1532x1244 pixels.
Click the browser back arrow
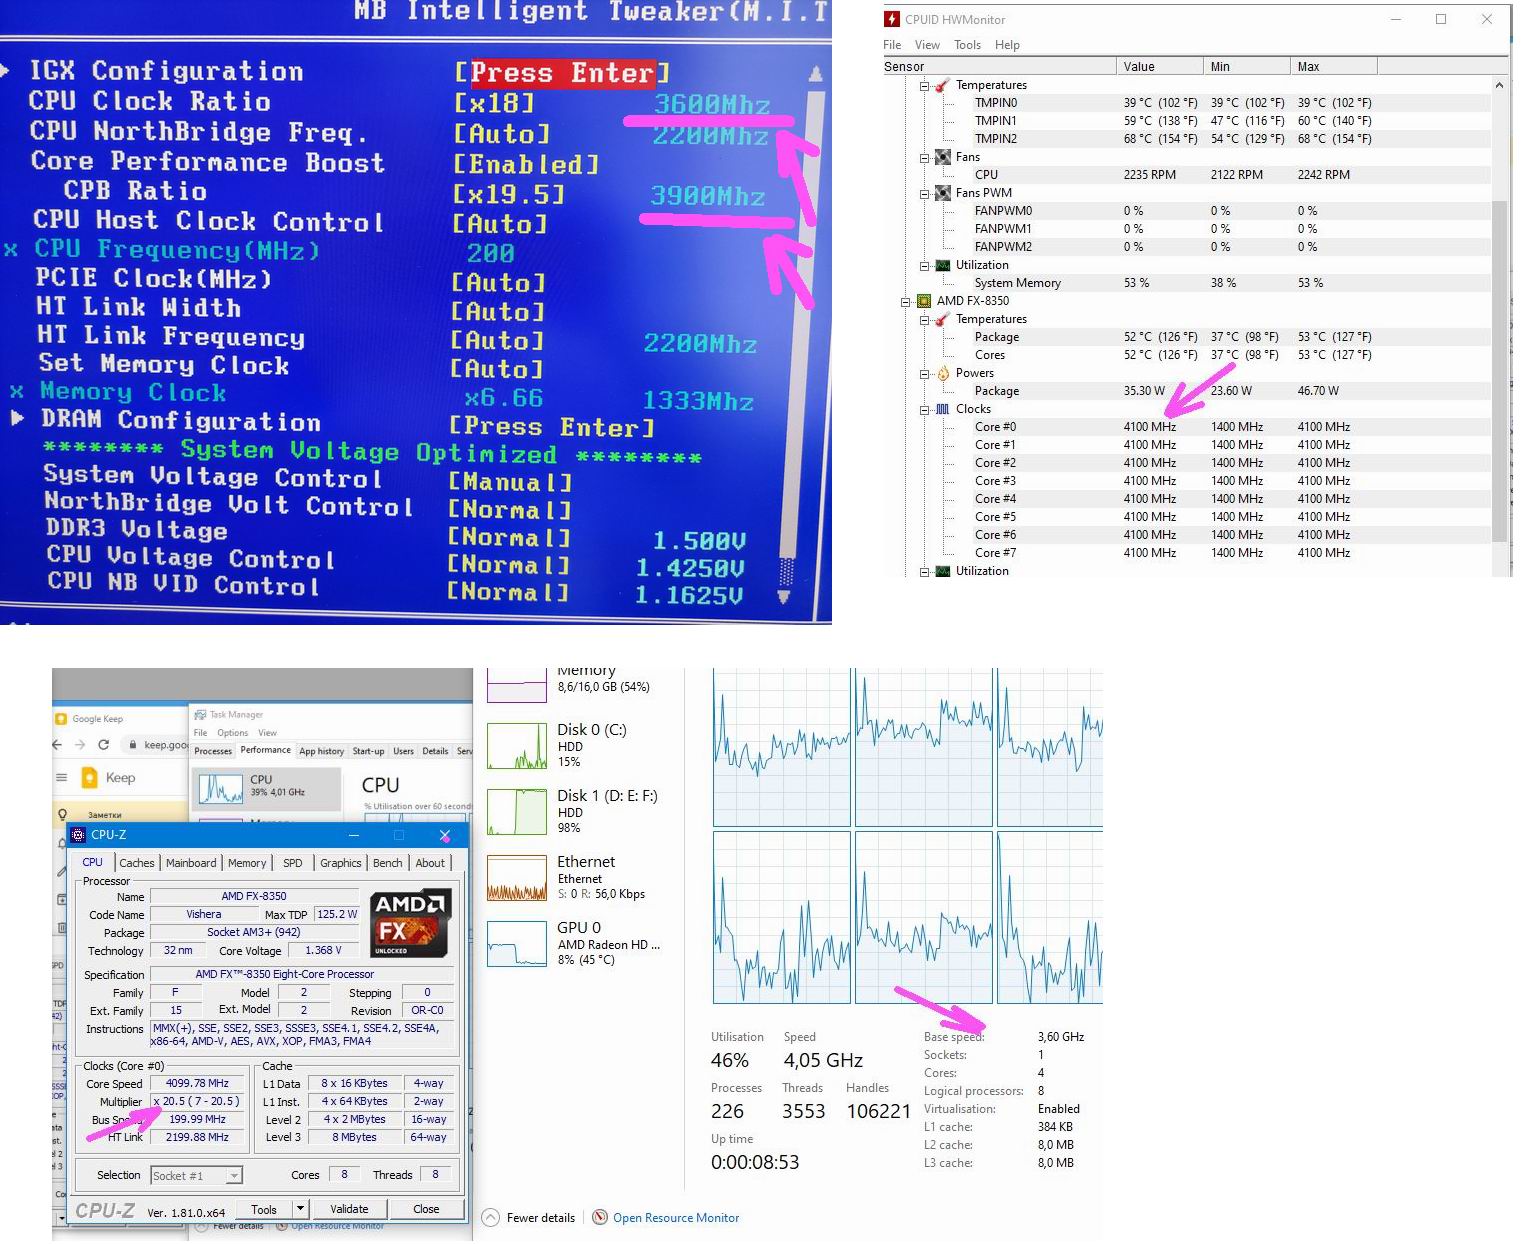57,745
